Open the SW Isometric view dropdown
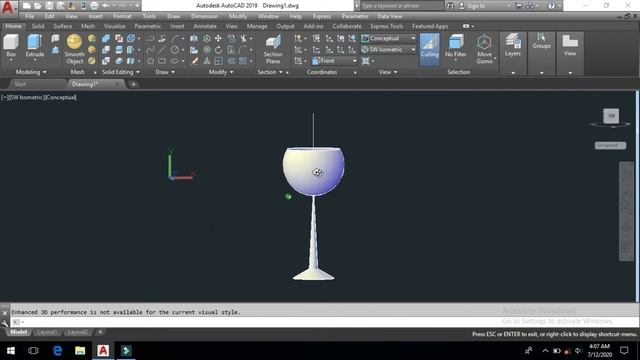The image size is (640, 360). point(389,50)
